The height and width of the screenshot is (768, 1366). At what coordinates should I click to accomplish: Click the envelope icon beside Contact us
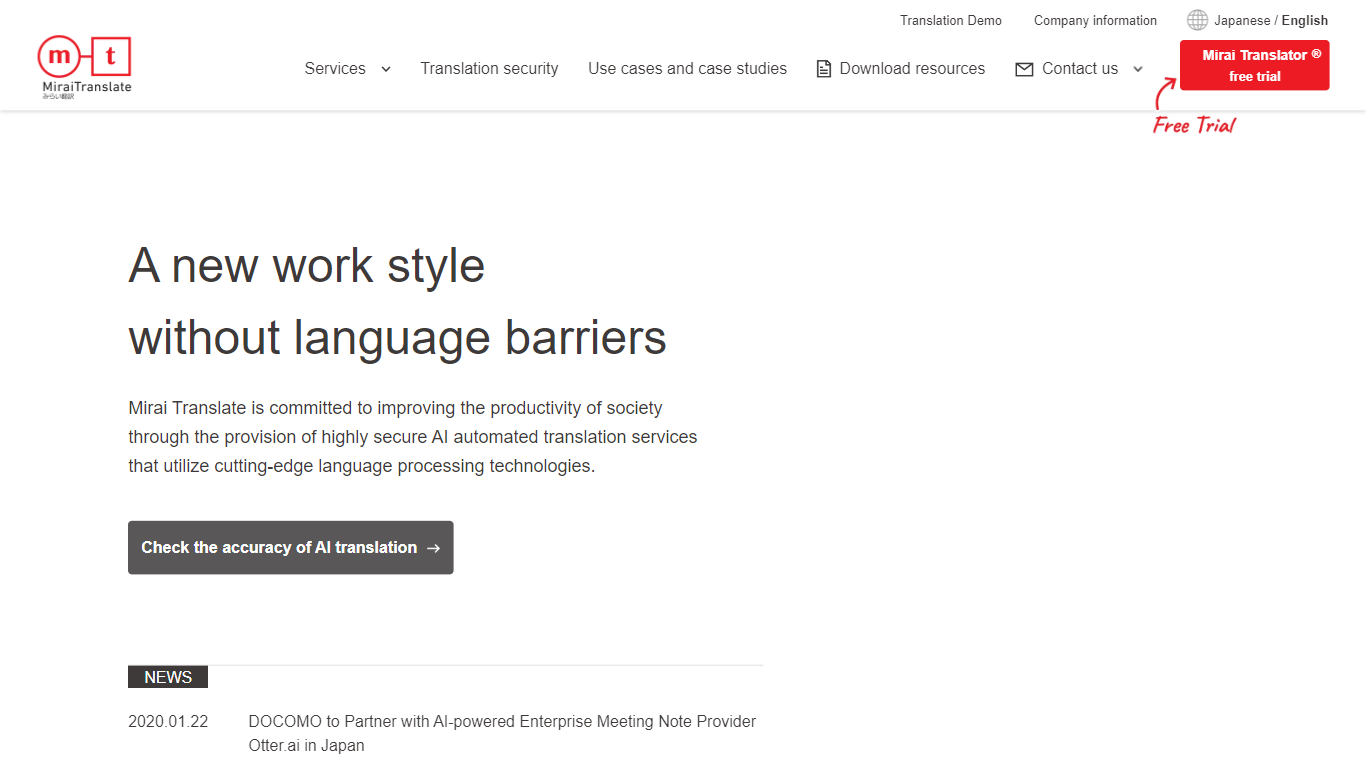pyautogui.click(x=1024, y=69)
